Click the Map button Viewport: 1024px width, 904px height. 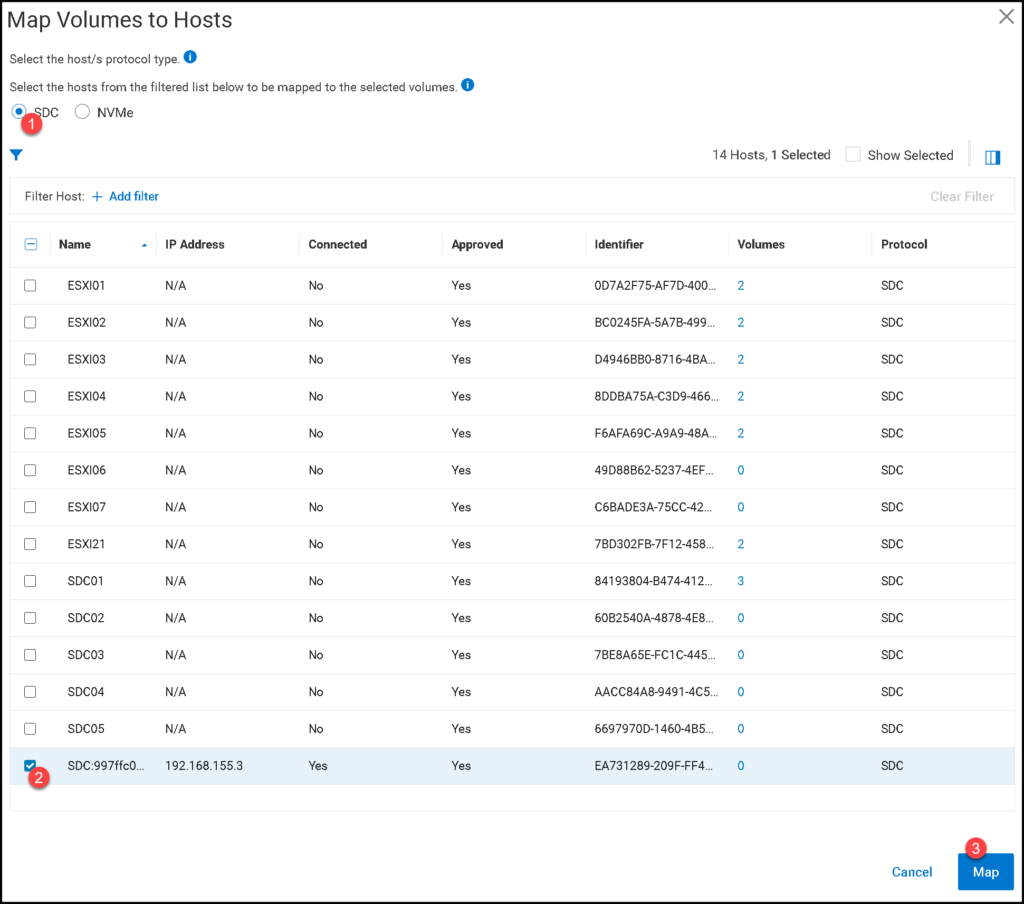tap(986, 871)
